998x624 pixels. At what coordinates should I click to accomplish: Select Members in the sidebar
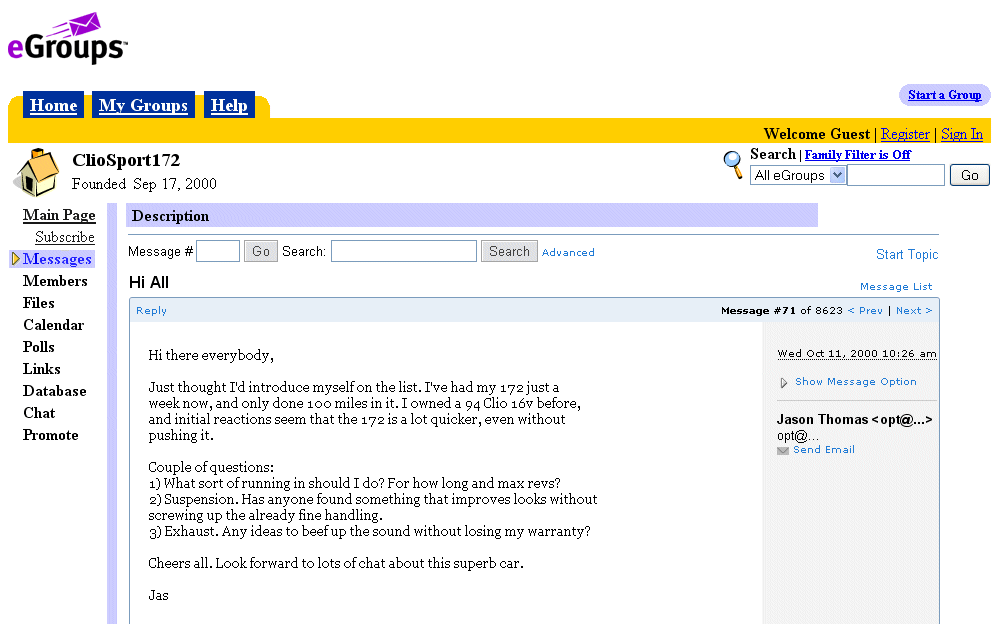(x=55, y=281)
